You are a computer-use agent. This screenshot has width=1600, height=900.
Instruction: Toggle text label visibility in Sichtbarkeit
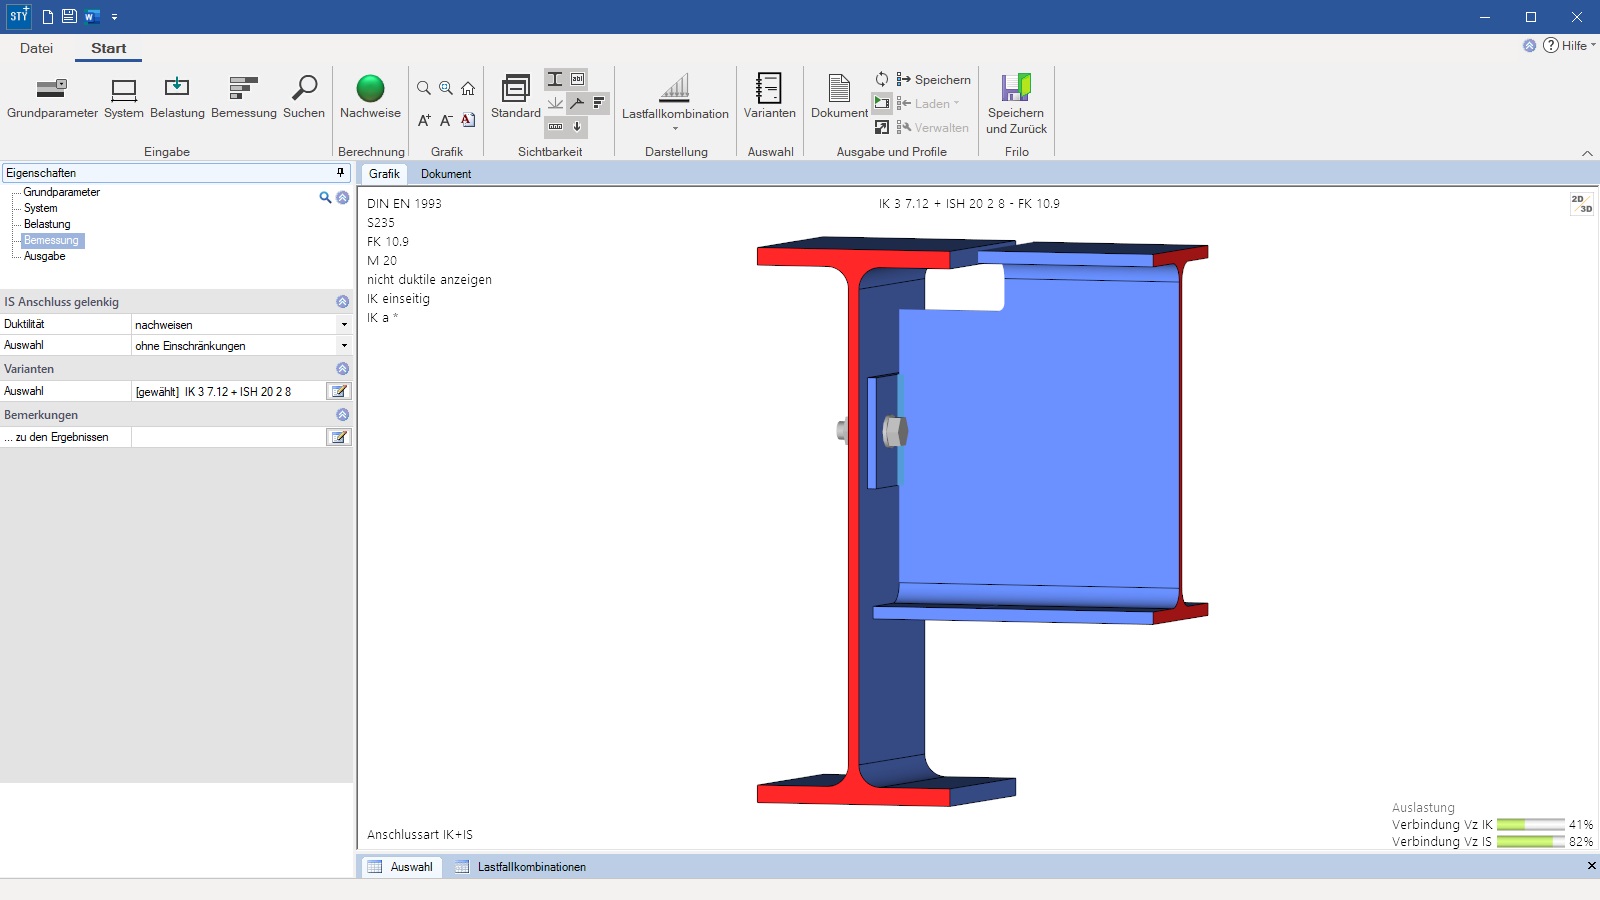578,79
